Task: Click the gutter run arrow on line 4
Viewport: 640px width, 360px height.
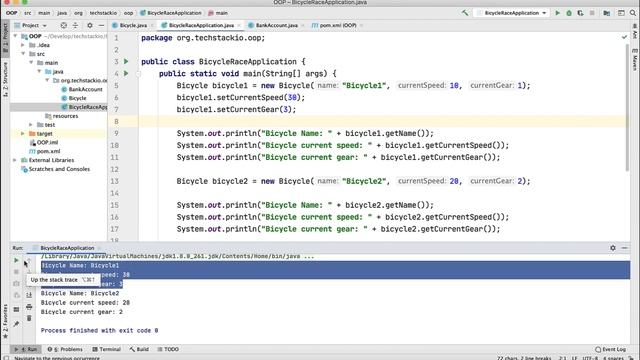Action: (x=126, y=73)
